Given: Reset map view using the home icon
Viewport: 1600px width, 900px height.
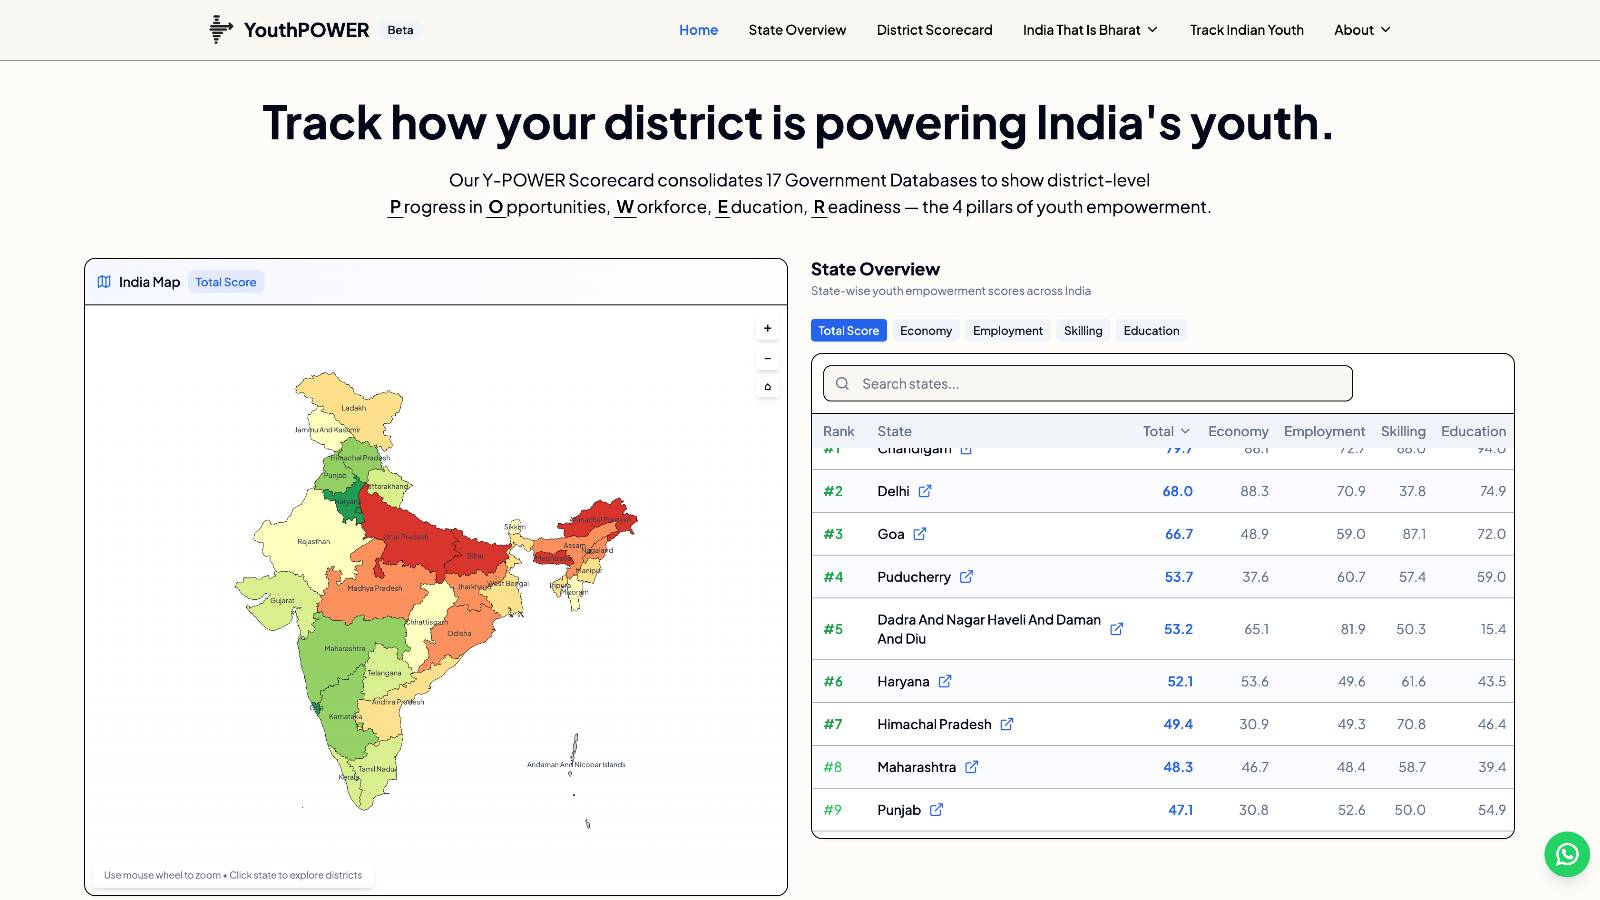Looking at the screenshot, I should [x=767, y=386].
